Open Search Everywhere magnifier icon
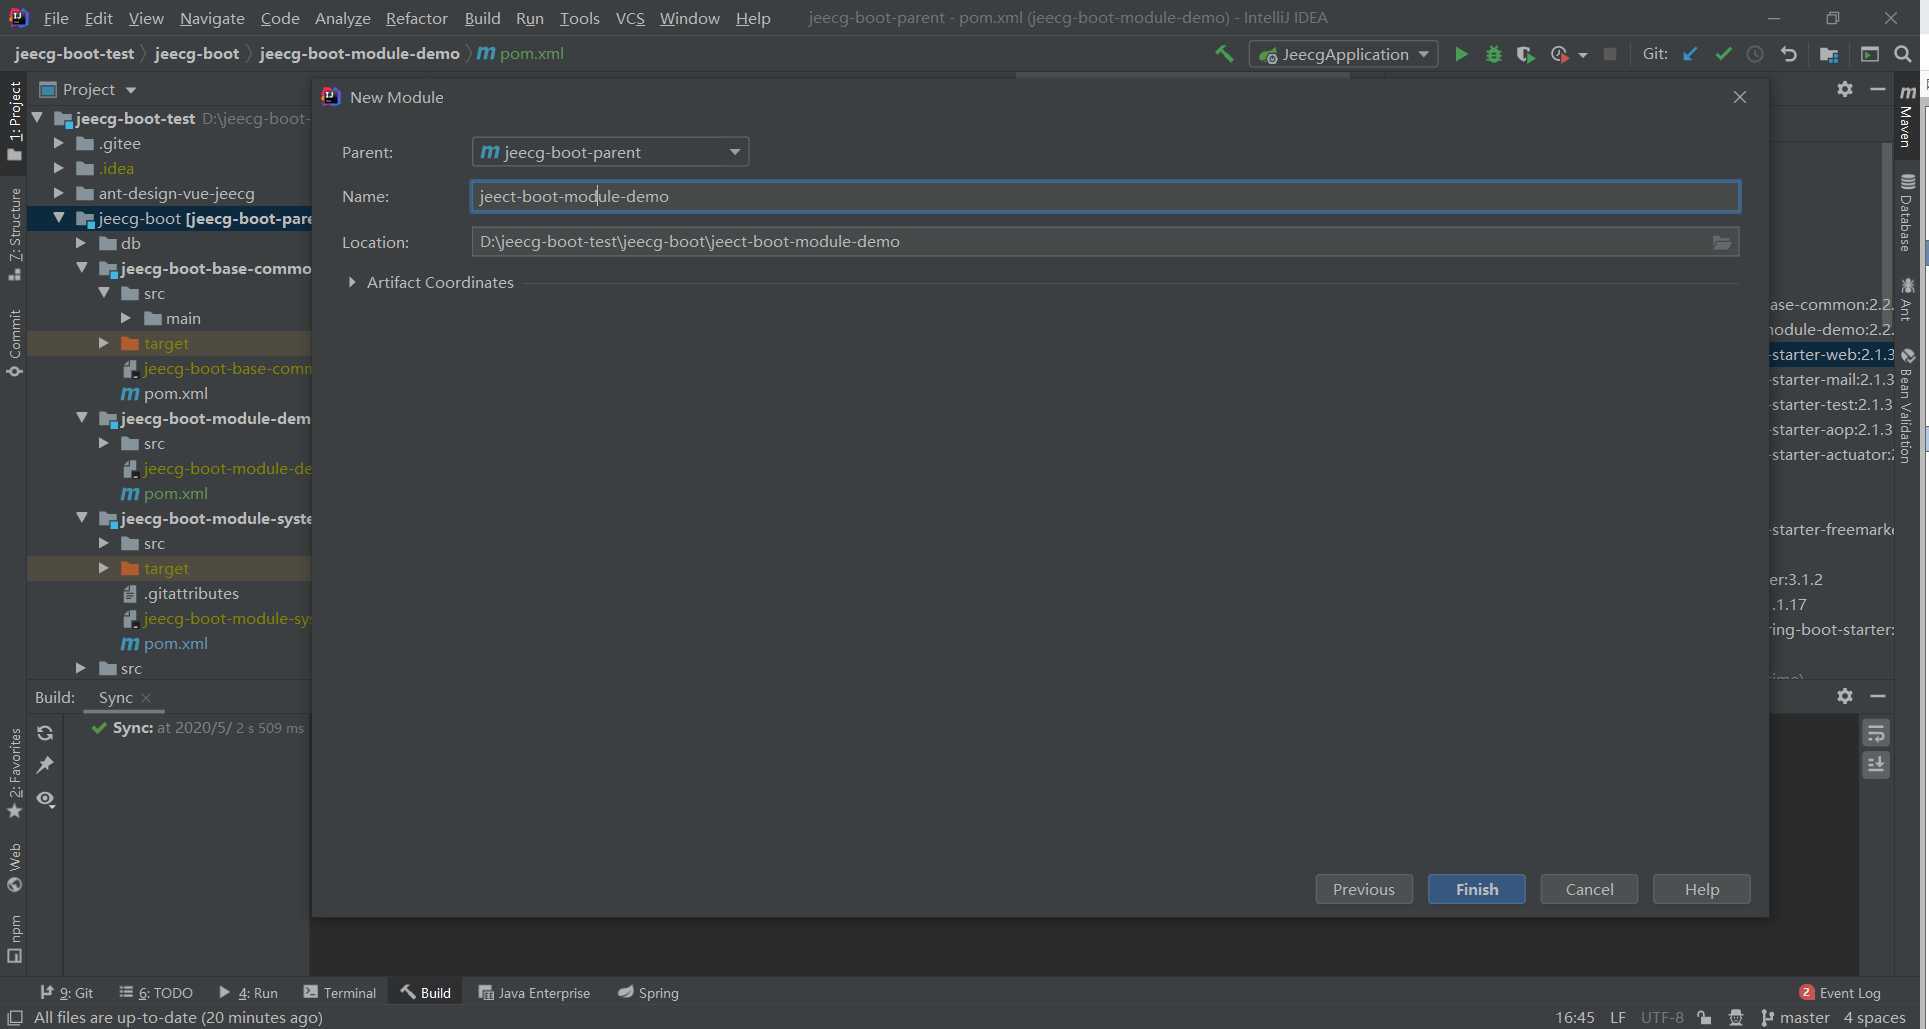This screenshot has width=1929, height=1029. pos(1903,54)
